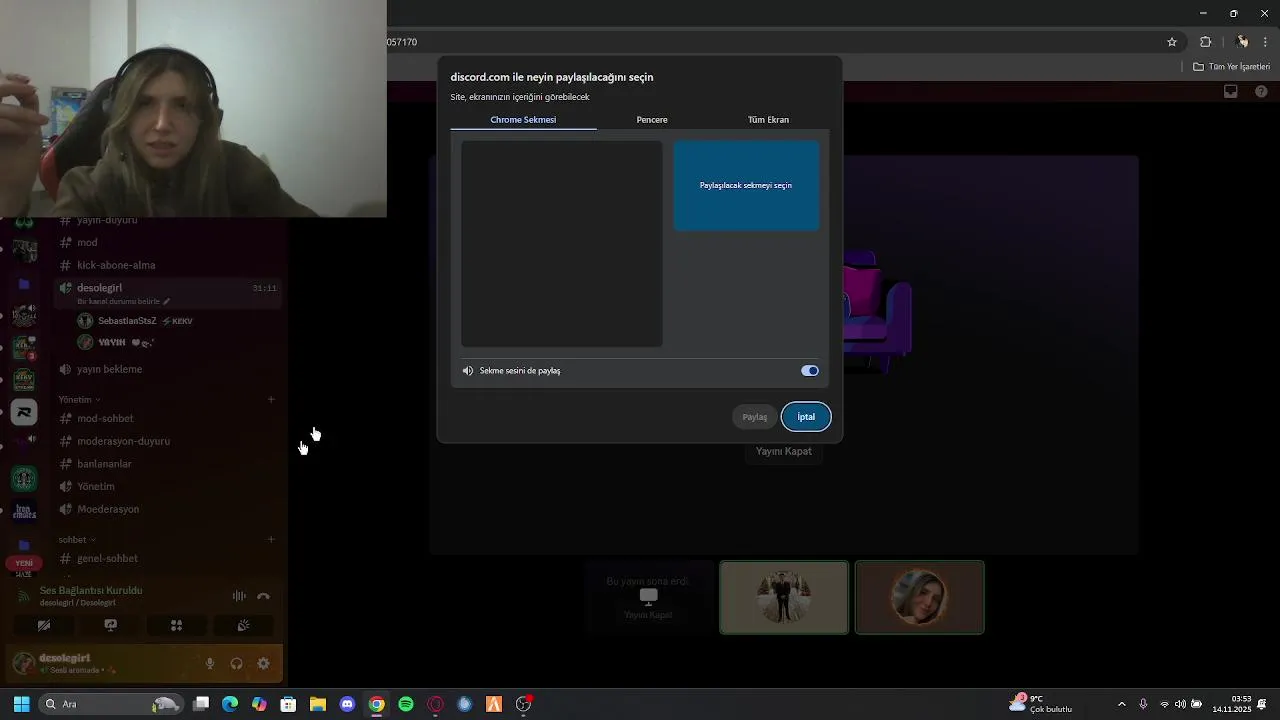Switch to the Tüm Ekran tab
Screen dimensions: 1280x720
[768, 120]
